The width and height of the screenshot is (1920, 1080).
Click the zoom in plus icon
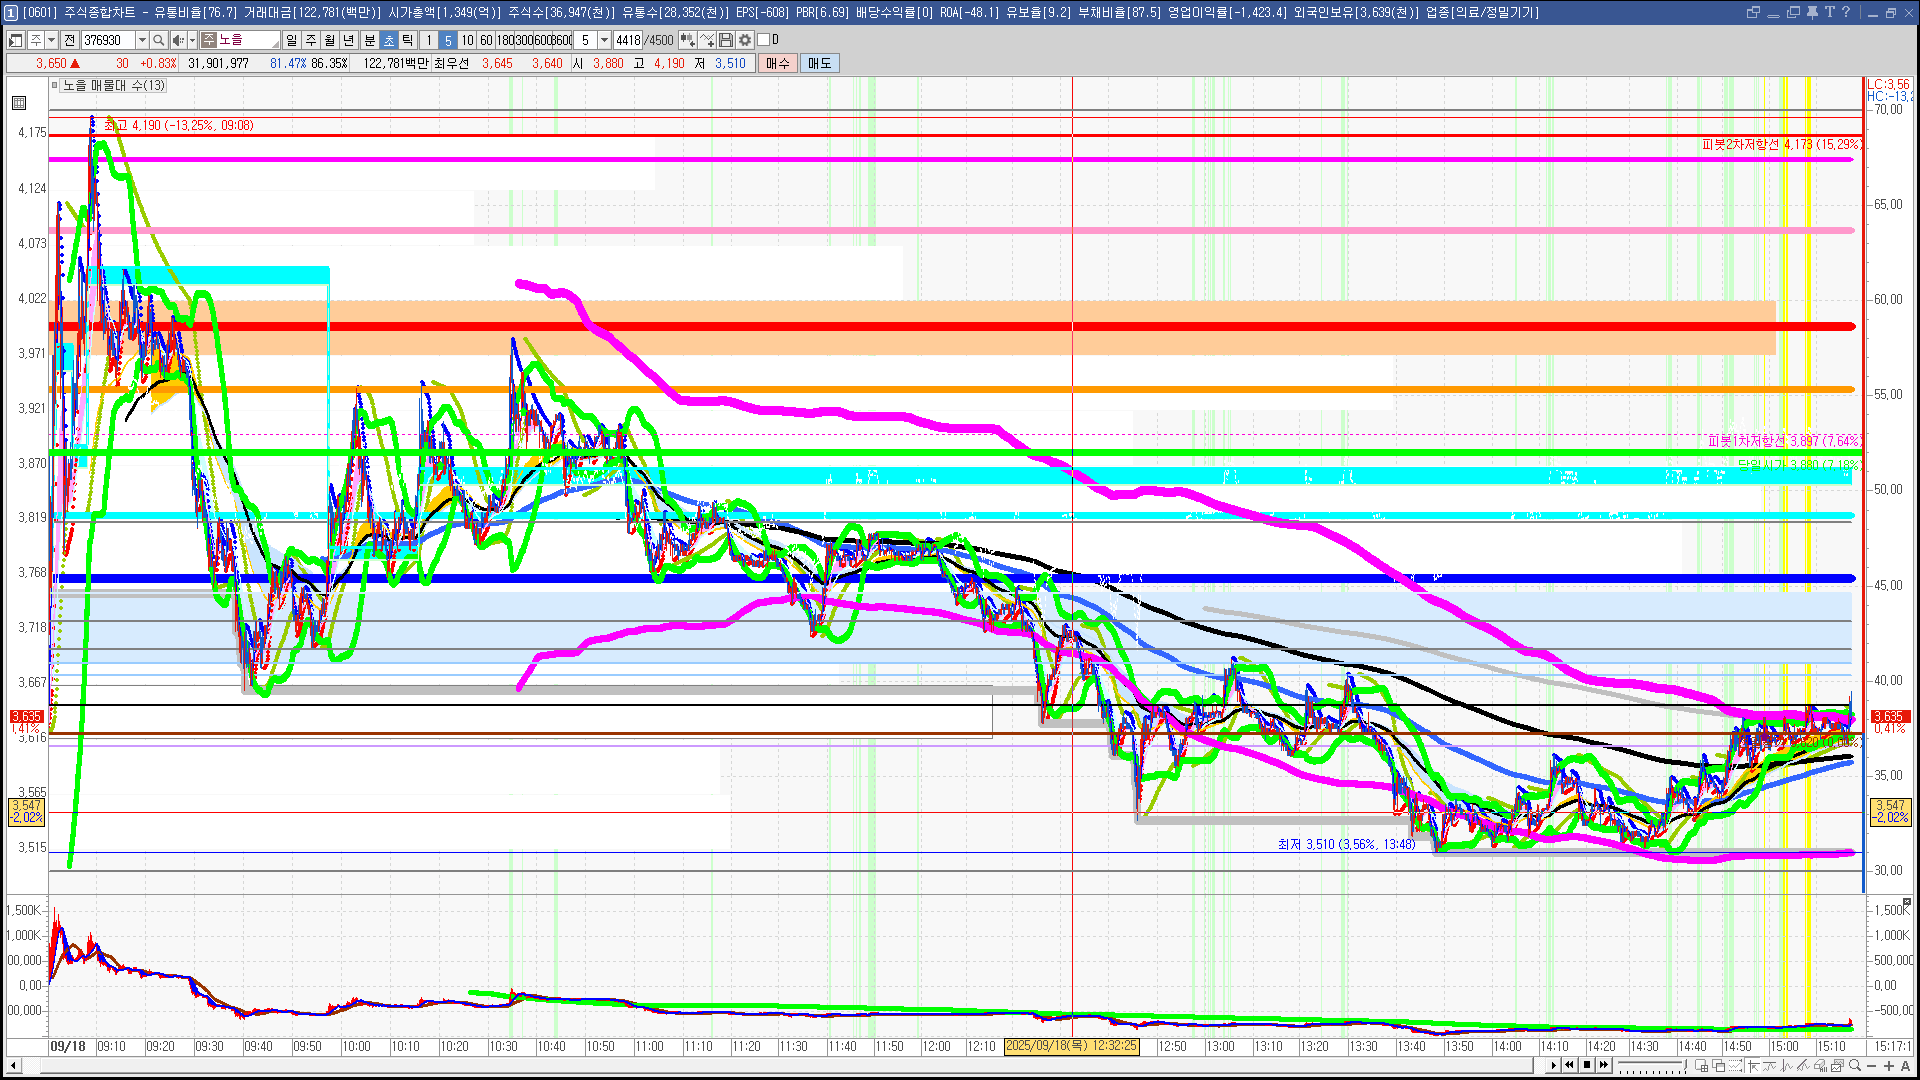point(1889,1066)
